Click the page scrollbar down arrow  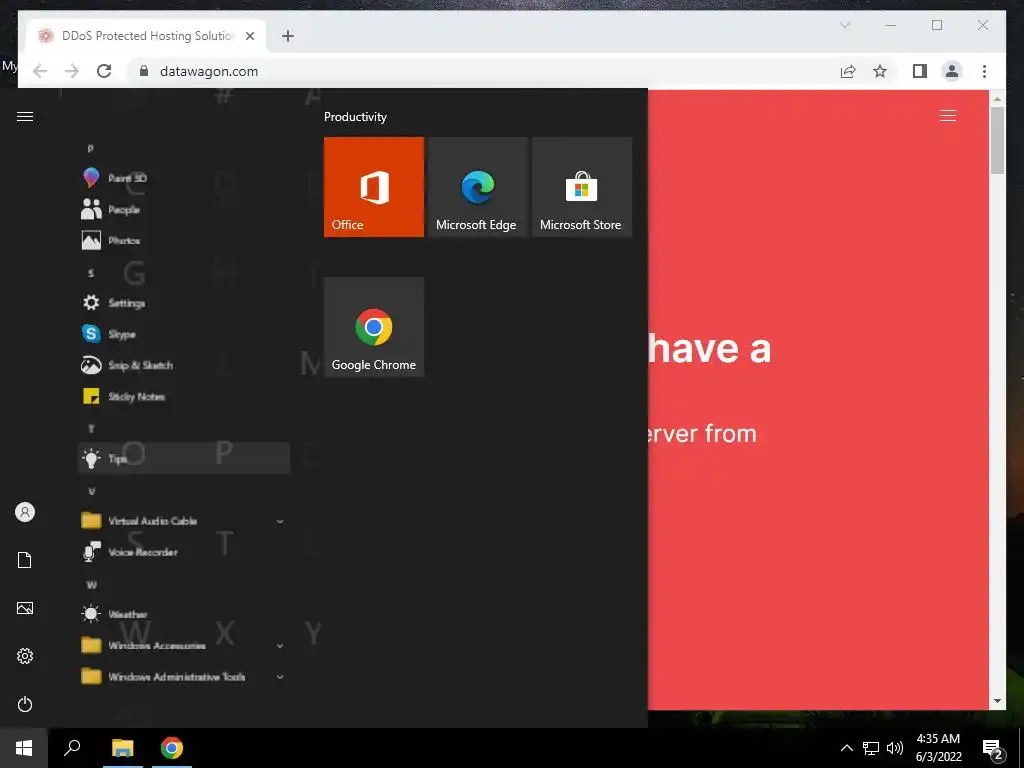pyautogui.click(x=997, y=701)
